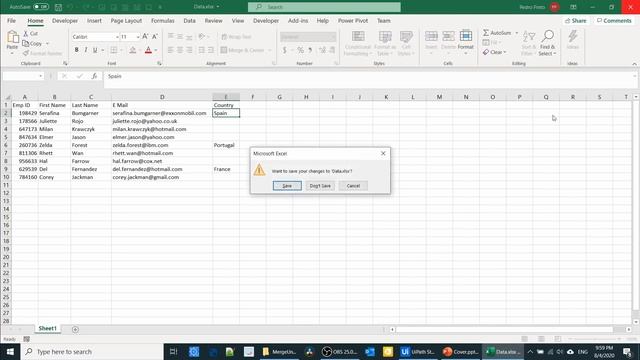Select the Formulas tab

click(162, 20)
